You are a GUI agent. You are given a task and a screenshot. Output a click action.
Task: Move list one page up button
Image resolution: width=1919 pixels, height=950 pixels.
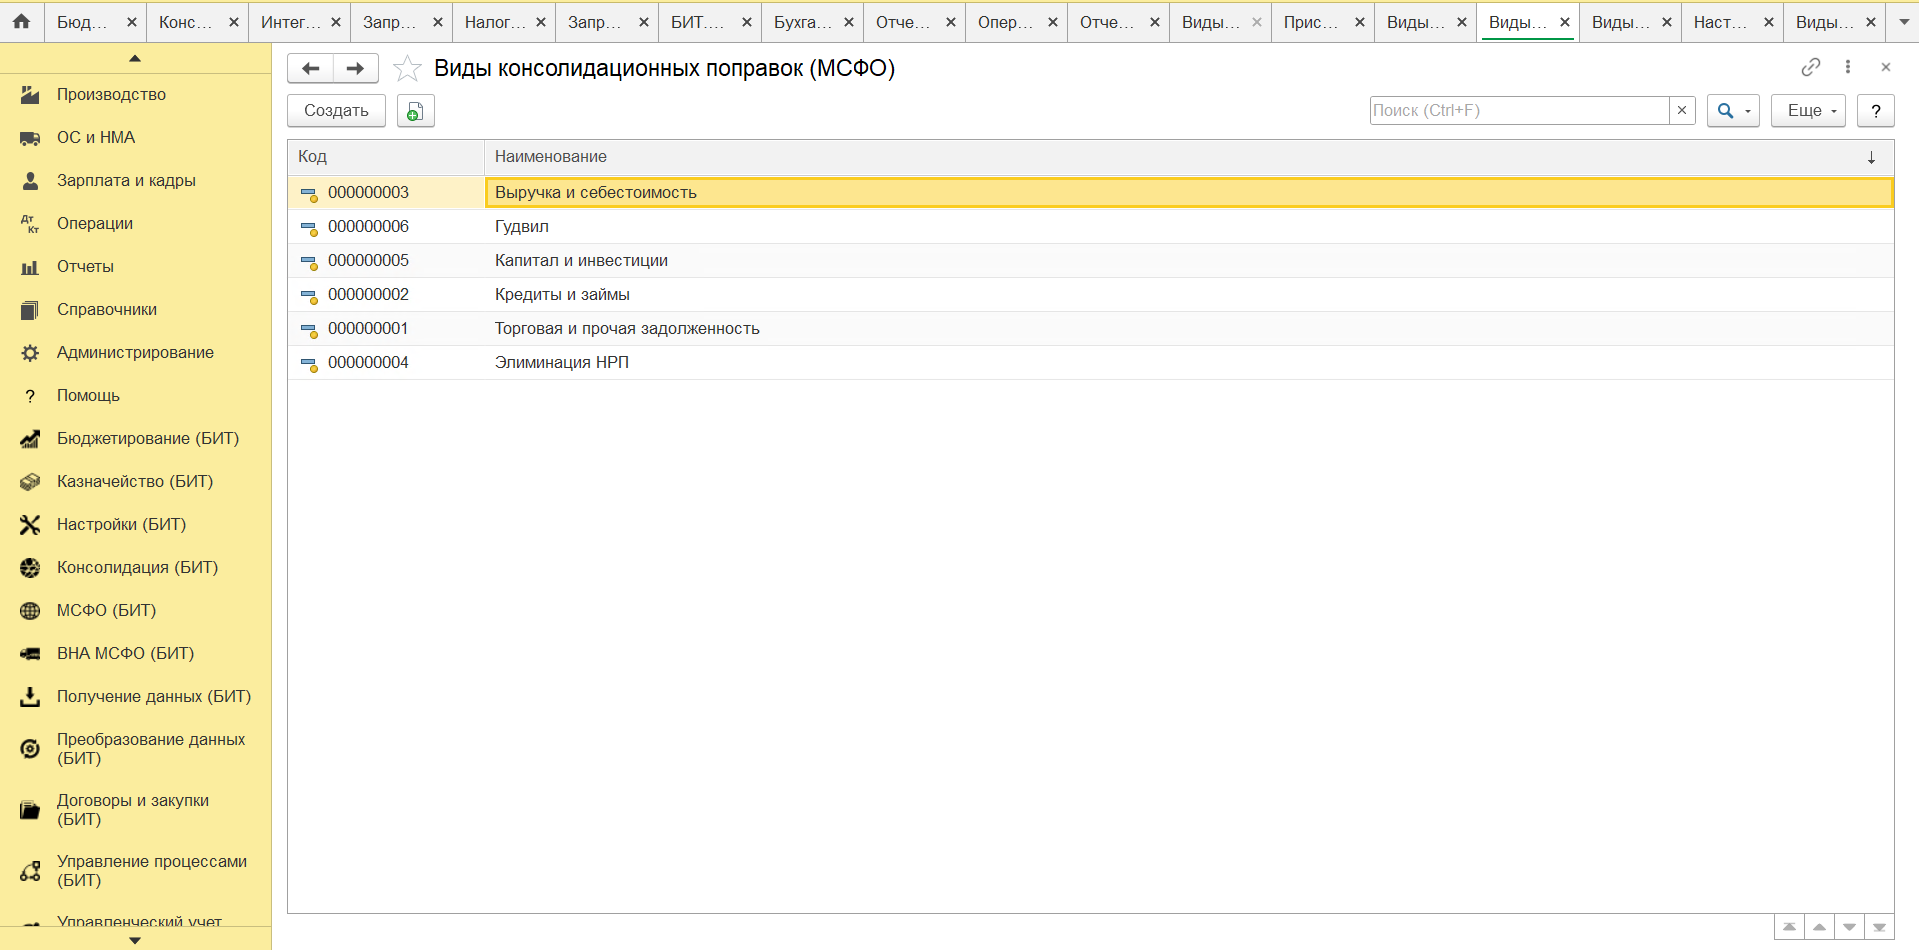coord(1820,927)
